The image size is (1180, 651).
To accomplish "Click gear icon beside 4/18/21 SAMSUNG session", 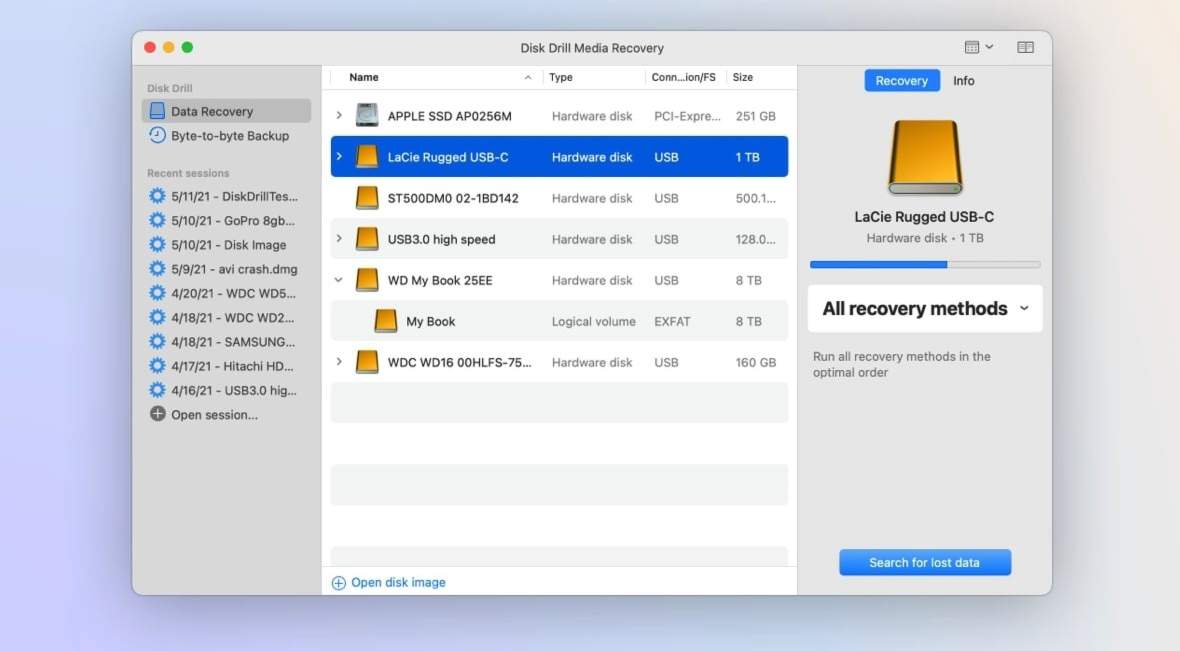I will pyautogui.click(x=157, y=342).
